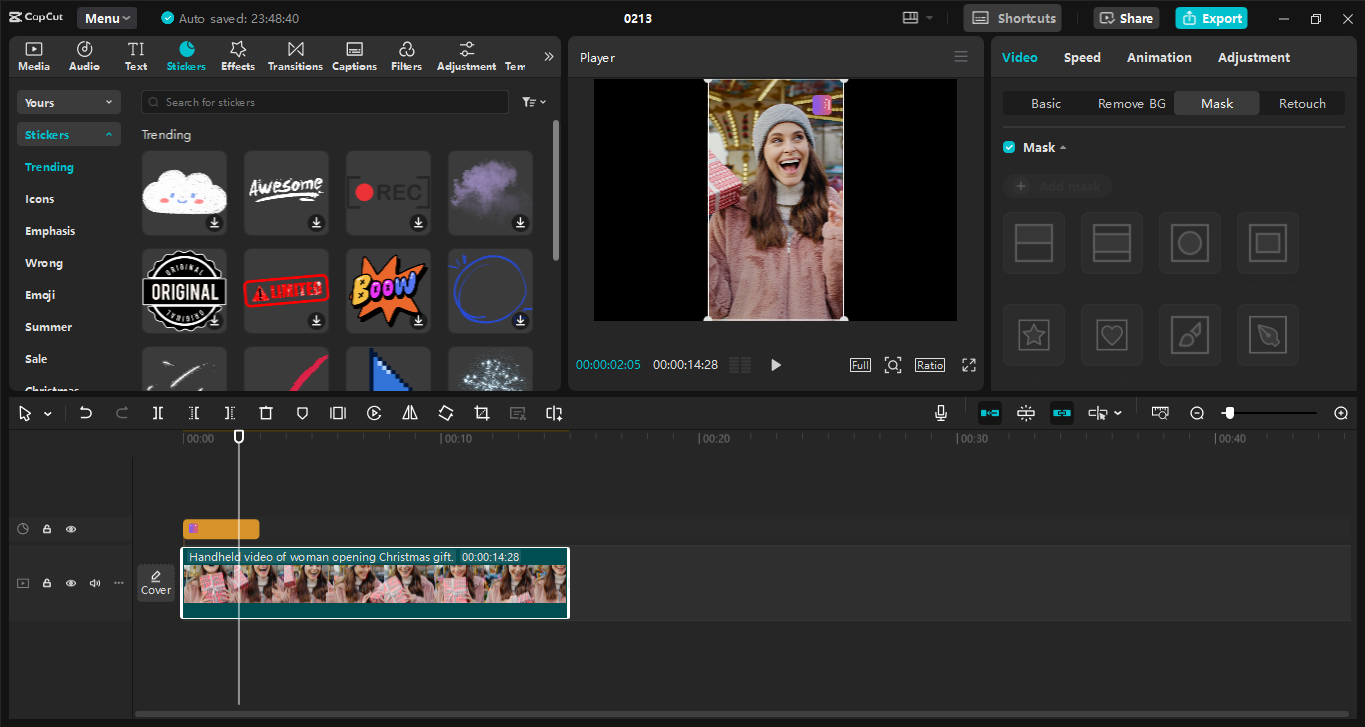The image size is (1365, 727).
Task: Select the Crop tool above the timeline
Action: (x=481, y=412)
